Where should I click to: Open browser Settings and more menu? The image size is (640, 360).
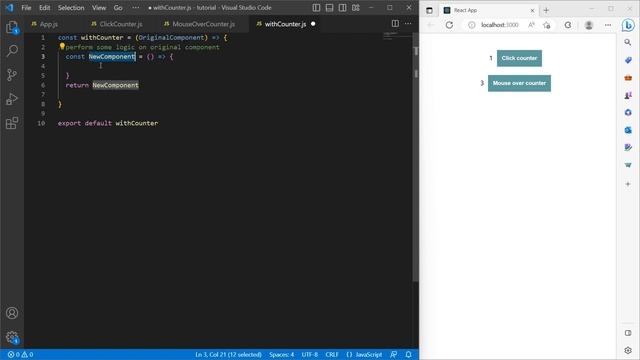(608, 25)
